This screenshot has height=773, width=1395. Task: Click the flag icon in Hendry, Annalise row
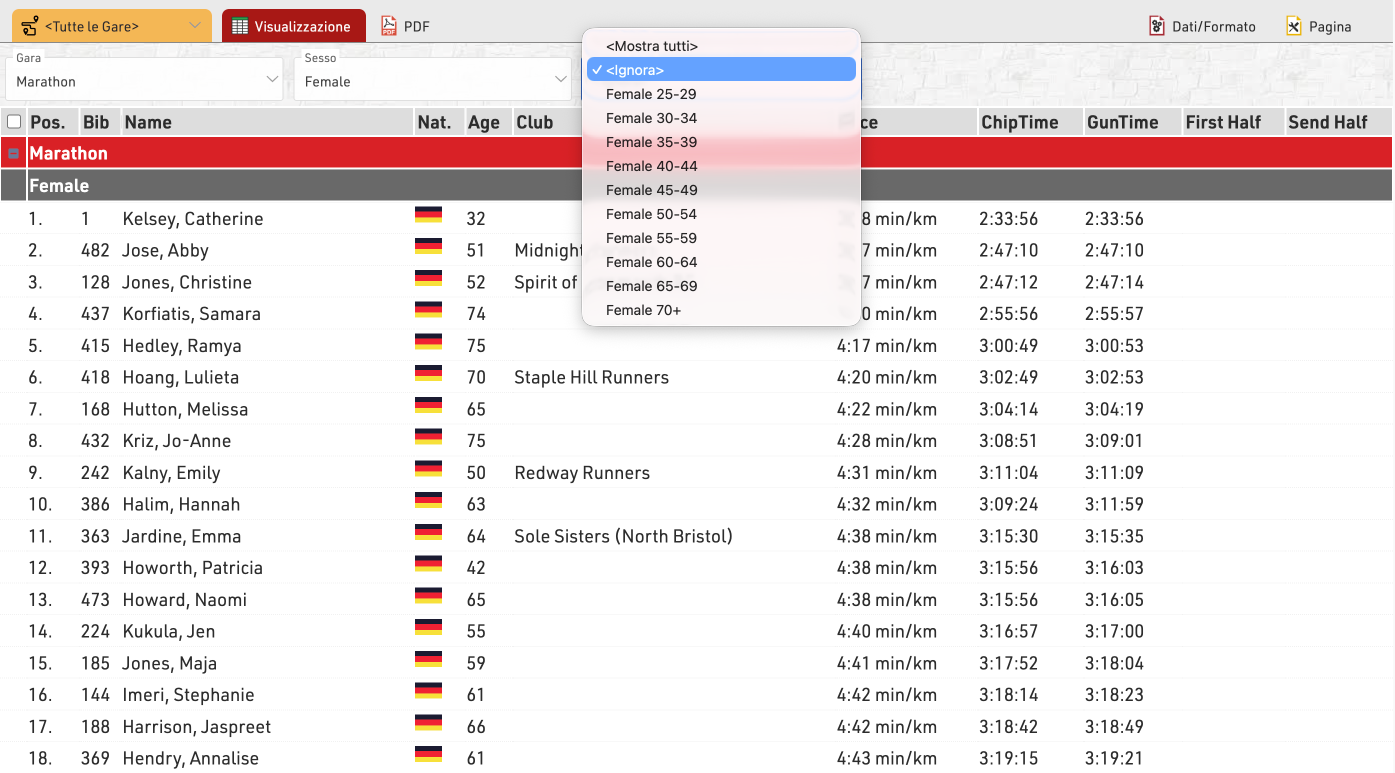[428, 755]
